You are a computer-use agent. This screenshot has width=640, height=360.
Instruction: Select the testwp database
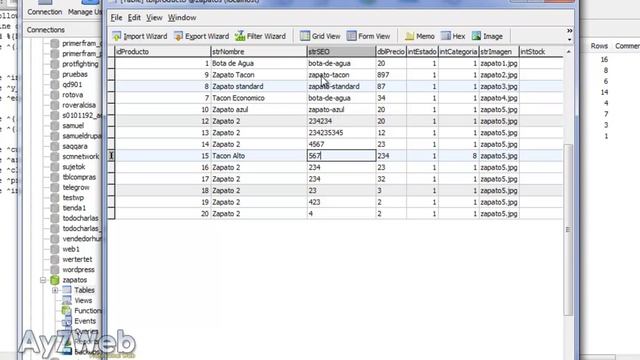[x=73, y=198]
